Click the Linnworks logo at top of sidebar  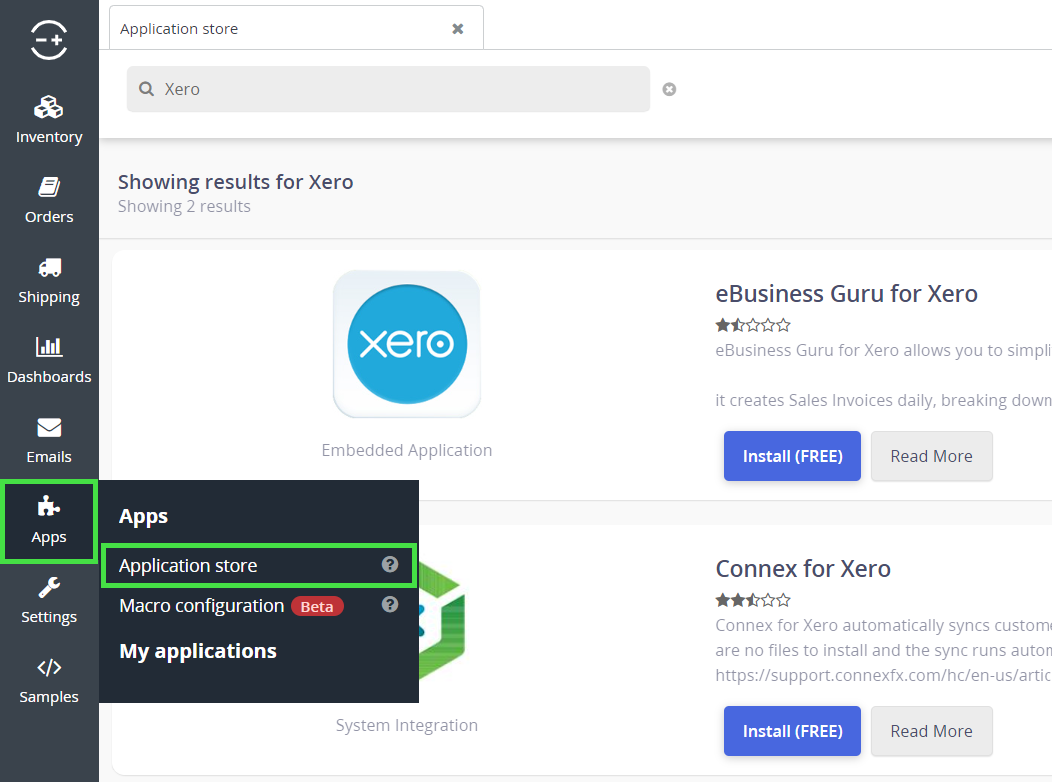point(49,40)
